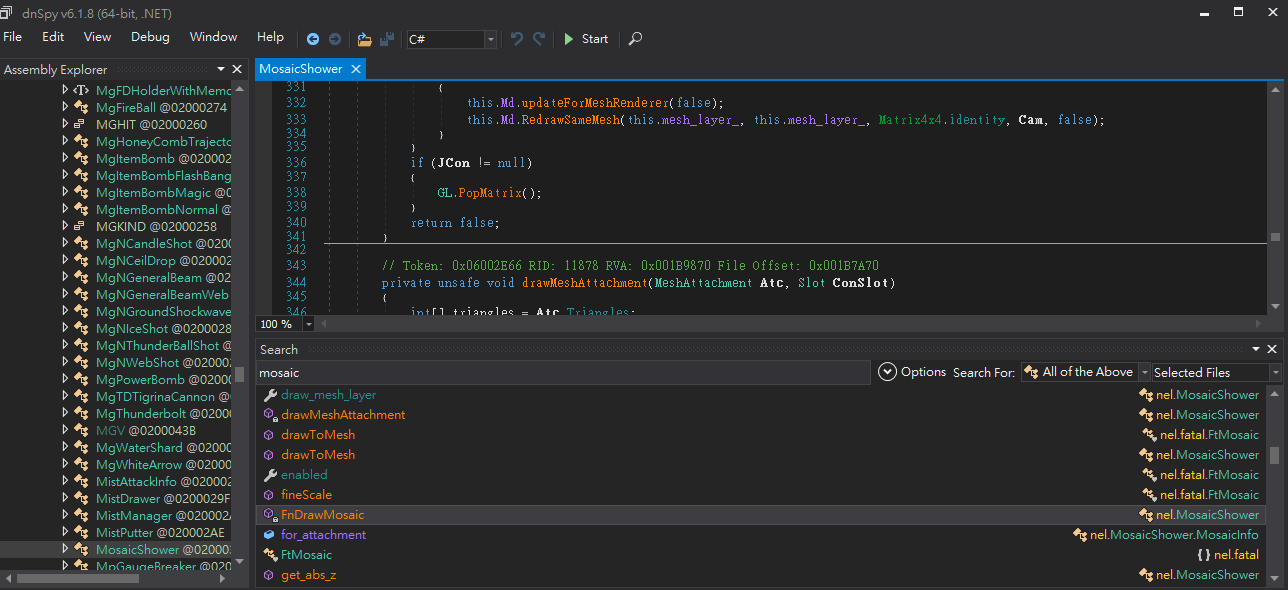
Task: Open the Search panel window position menu arrow
Action: tap(1257, 349)
